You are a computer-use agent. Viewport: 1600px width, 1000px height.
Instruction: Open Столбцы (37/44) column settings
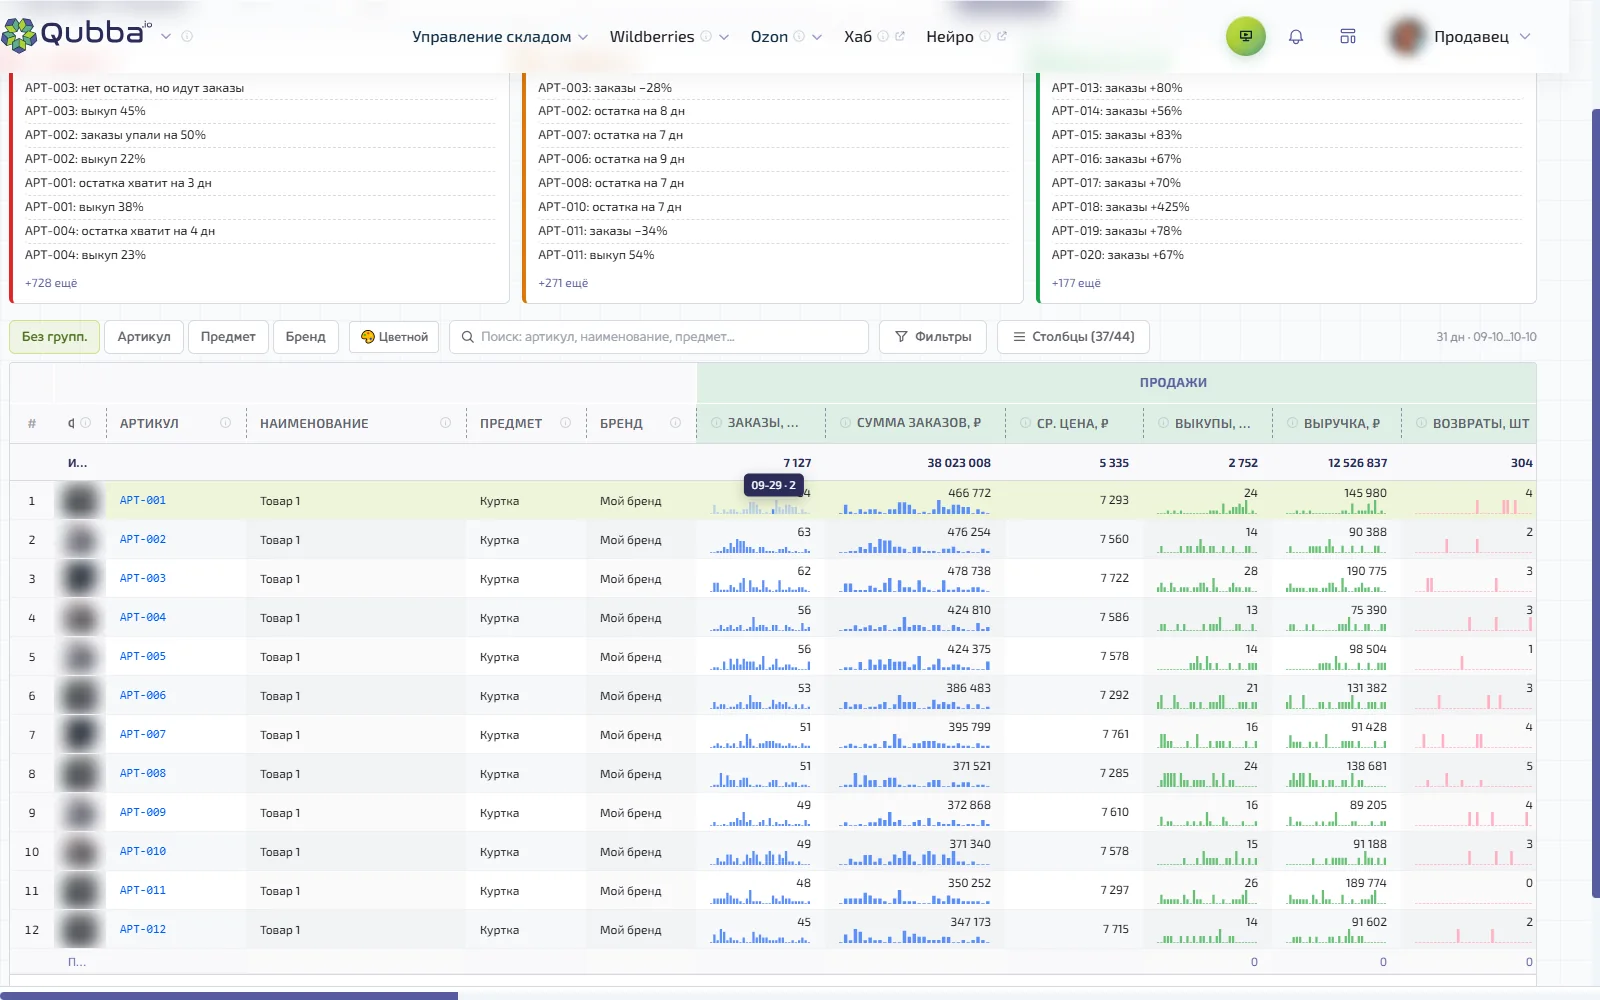click(x=1073, y=337)
